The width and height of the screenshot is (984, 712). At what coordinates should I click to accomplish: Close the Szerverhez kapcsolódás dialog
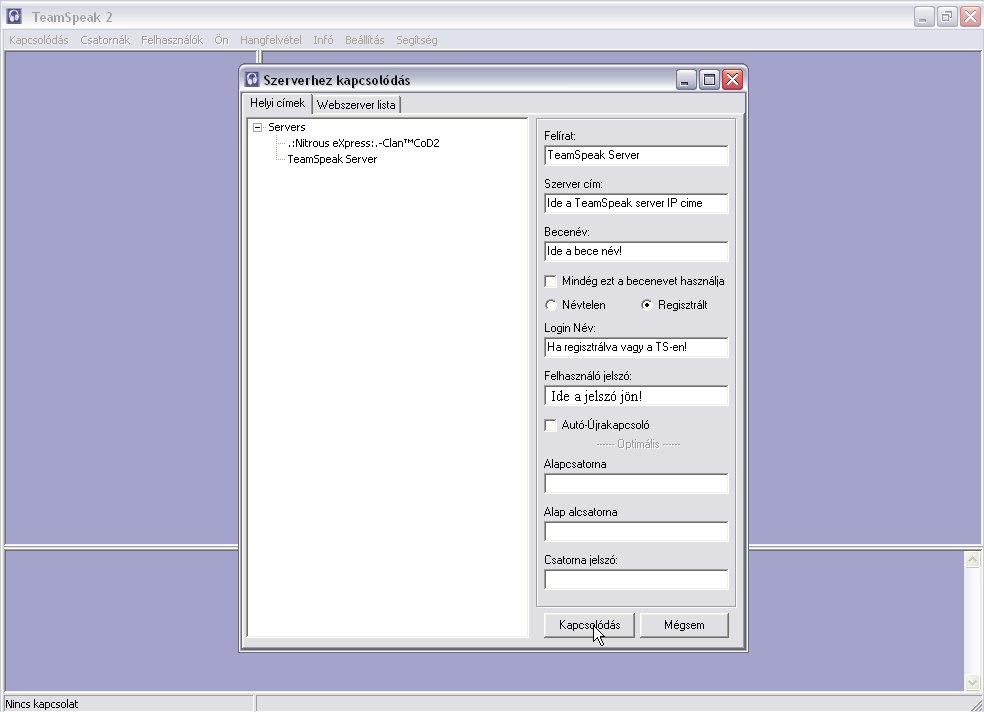click(733, 80)
